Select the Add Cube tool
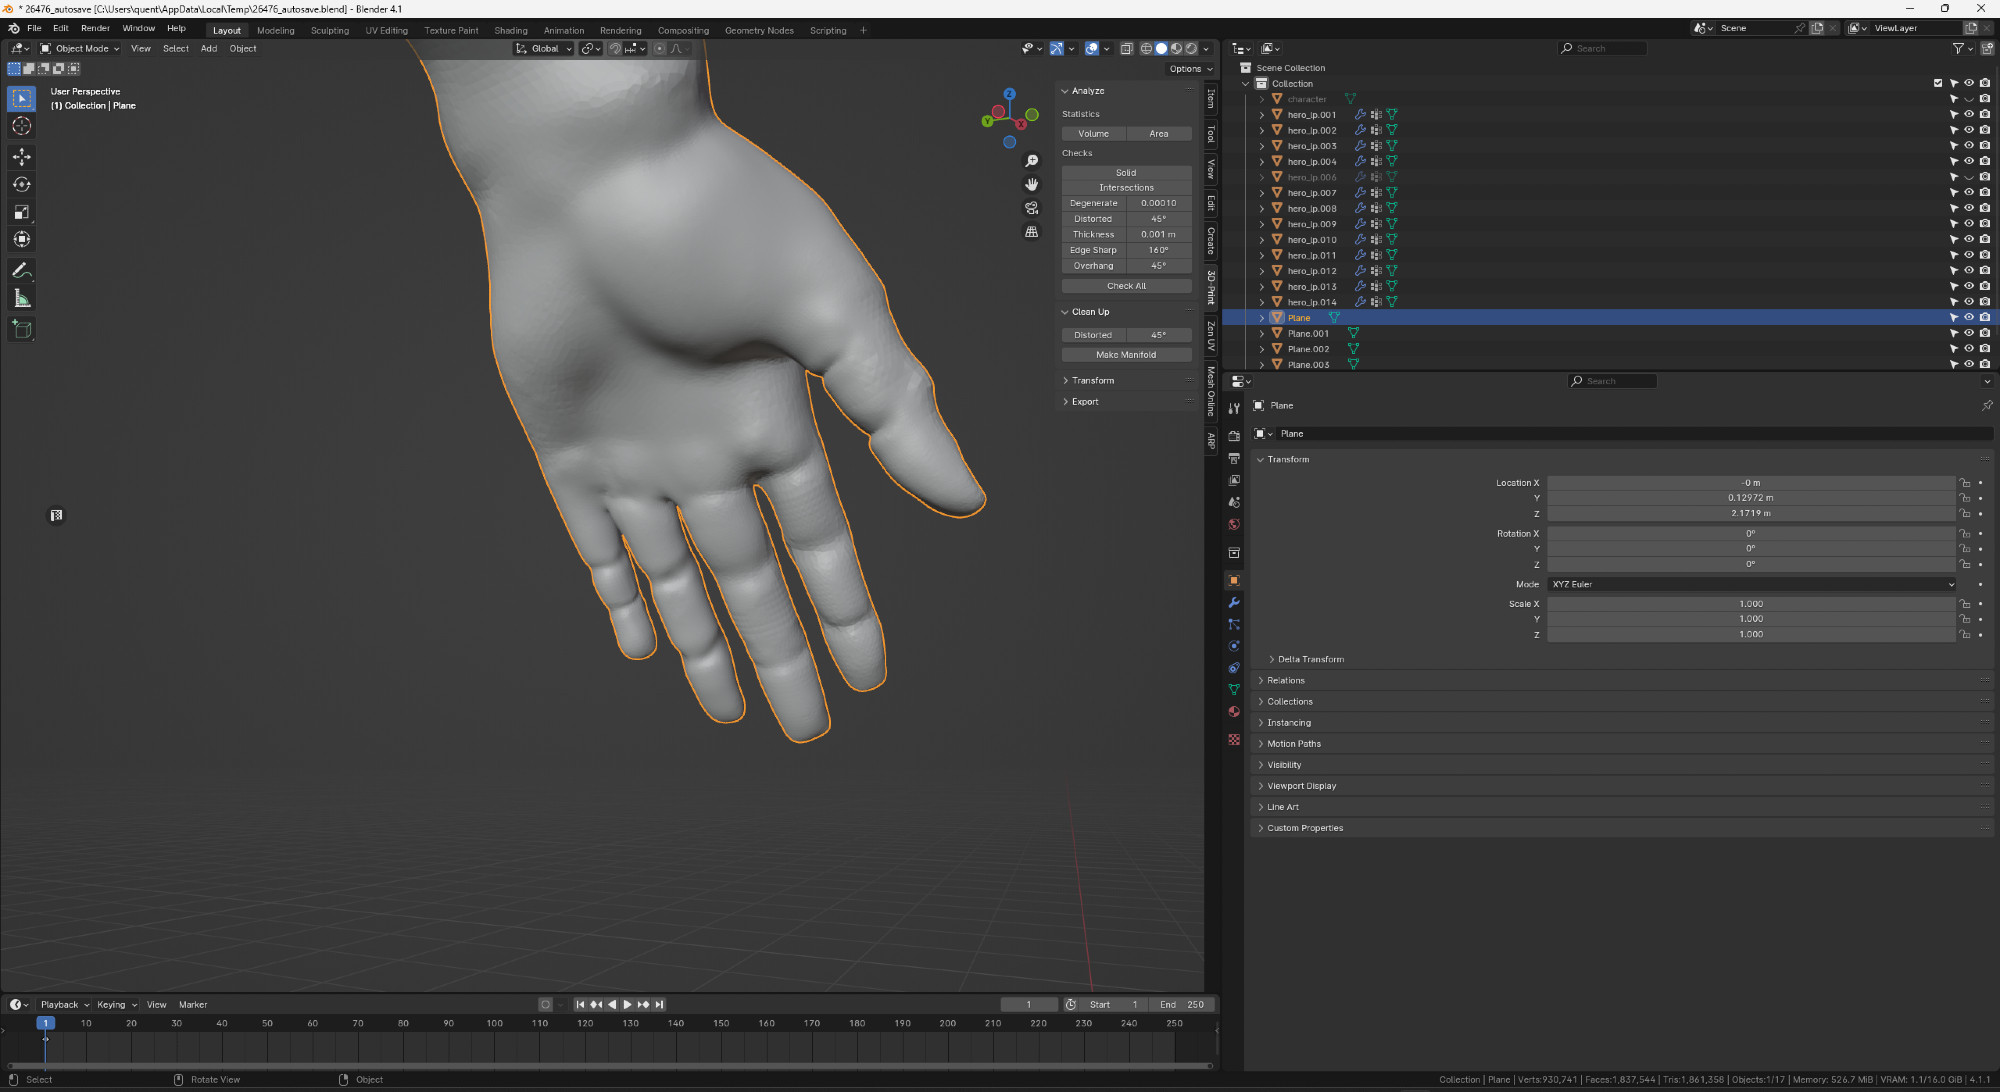2000x1092 pixels. pyautogui.click(x=21, y=329)
